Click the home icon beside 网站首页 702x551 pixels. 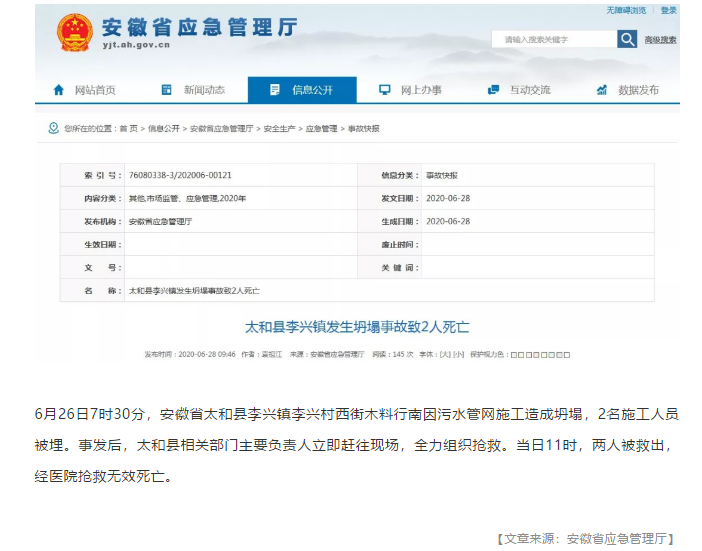point(58,90)
